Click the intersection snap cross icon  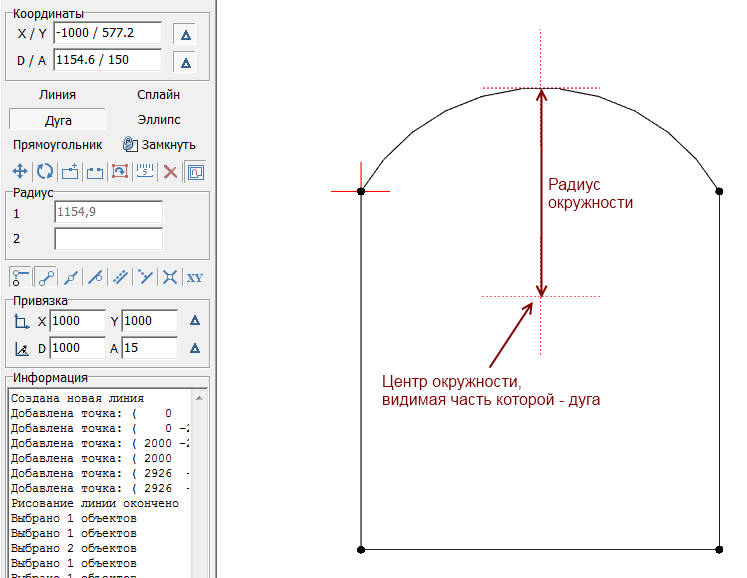pos(170,277)
